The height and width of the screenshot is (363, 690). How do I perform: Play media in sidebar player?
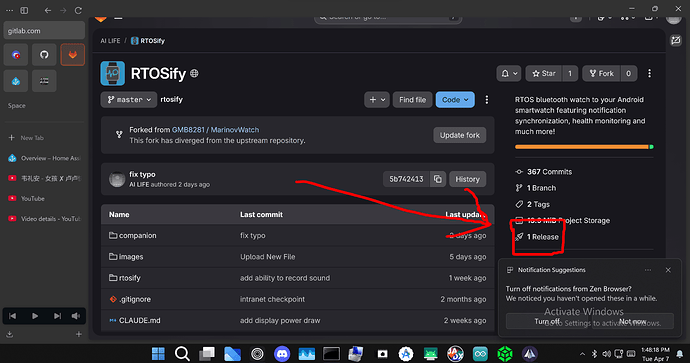[x=35, y=316]
